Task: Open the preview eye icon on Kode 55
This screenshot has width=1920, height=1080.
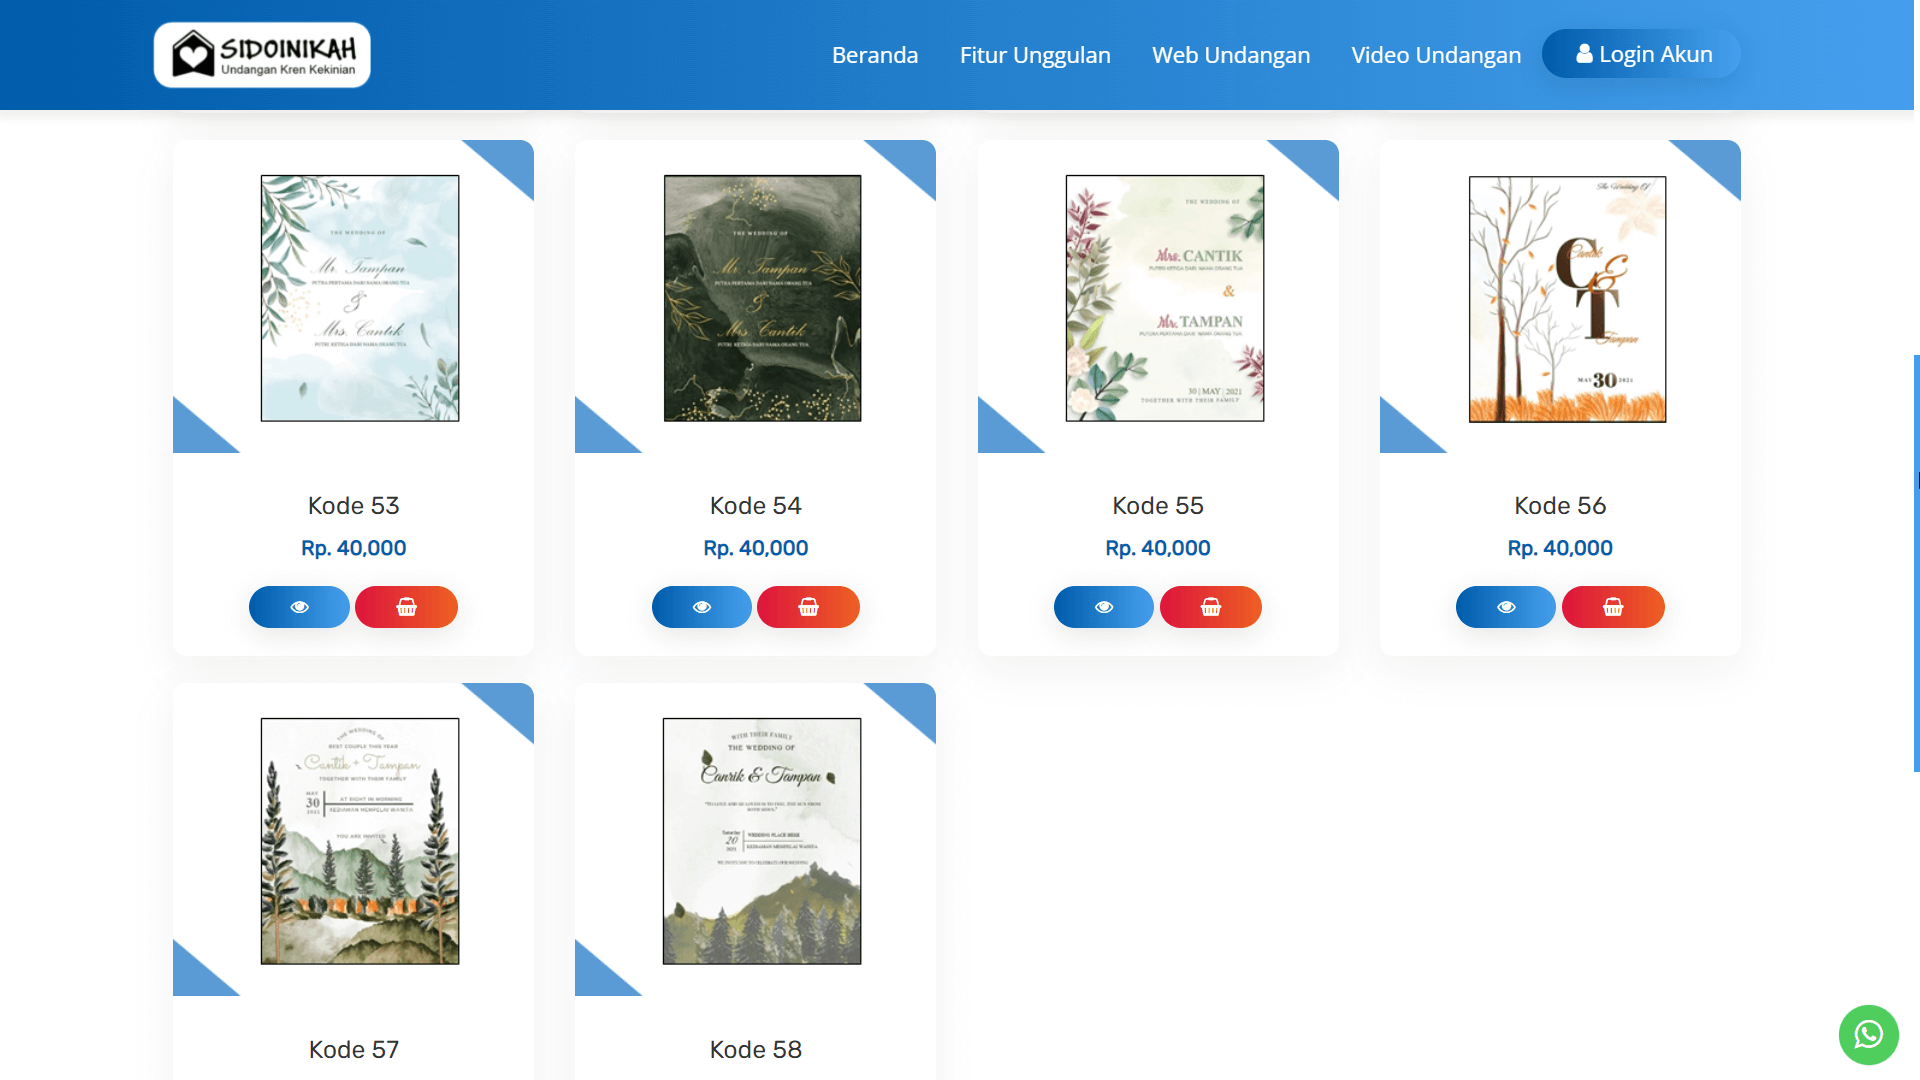Action: point(1103,606)
